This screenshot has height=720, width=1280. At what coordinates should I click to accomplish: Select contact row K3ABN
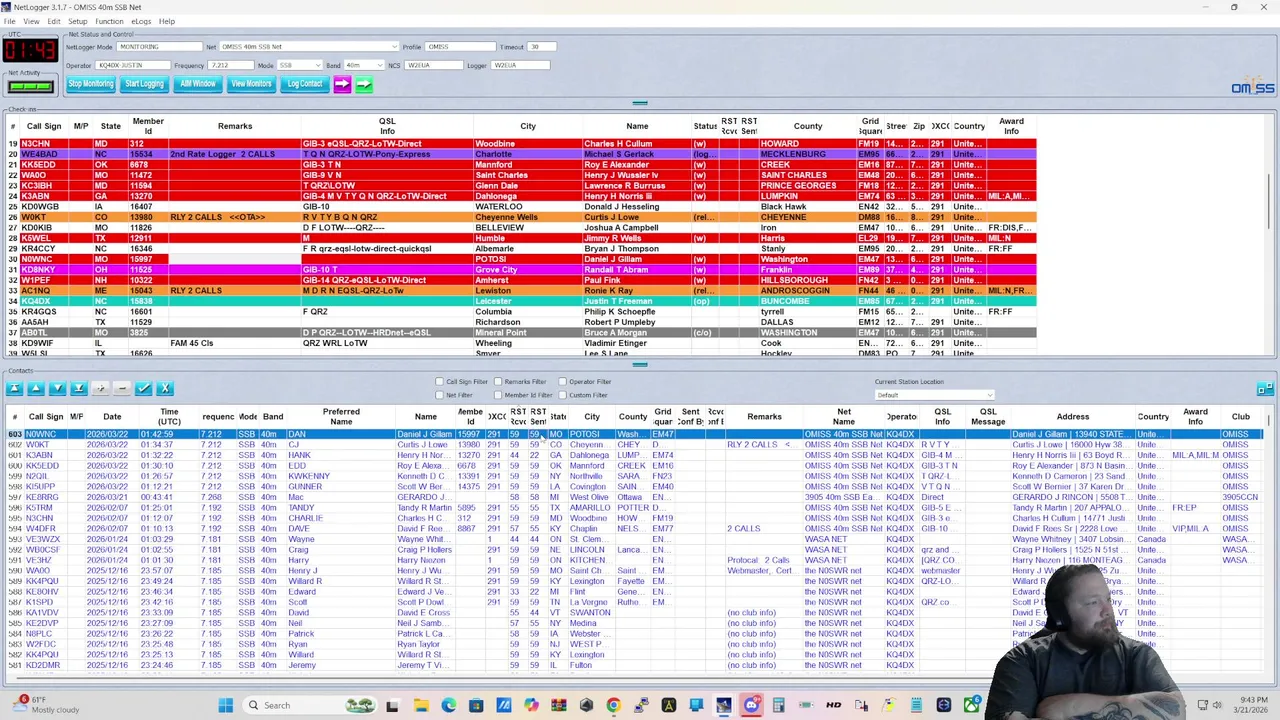click(635, 455)
